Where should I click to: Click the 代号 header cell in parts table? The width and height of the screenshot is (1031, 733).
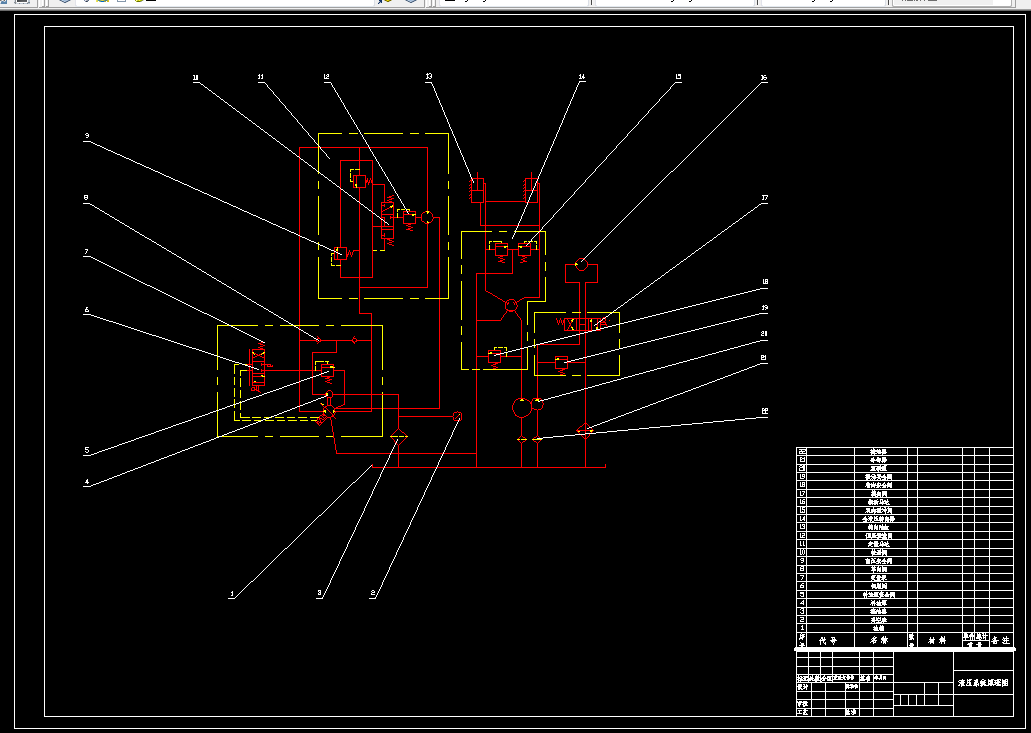pos(830,640)
